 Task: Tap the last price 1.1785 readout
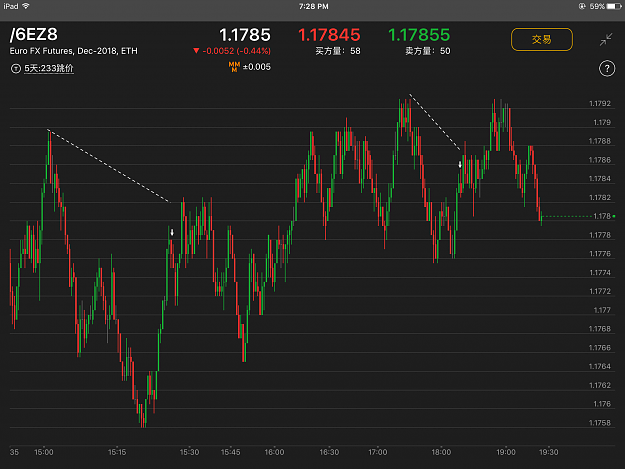[245, 35]
